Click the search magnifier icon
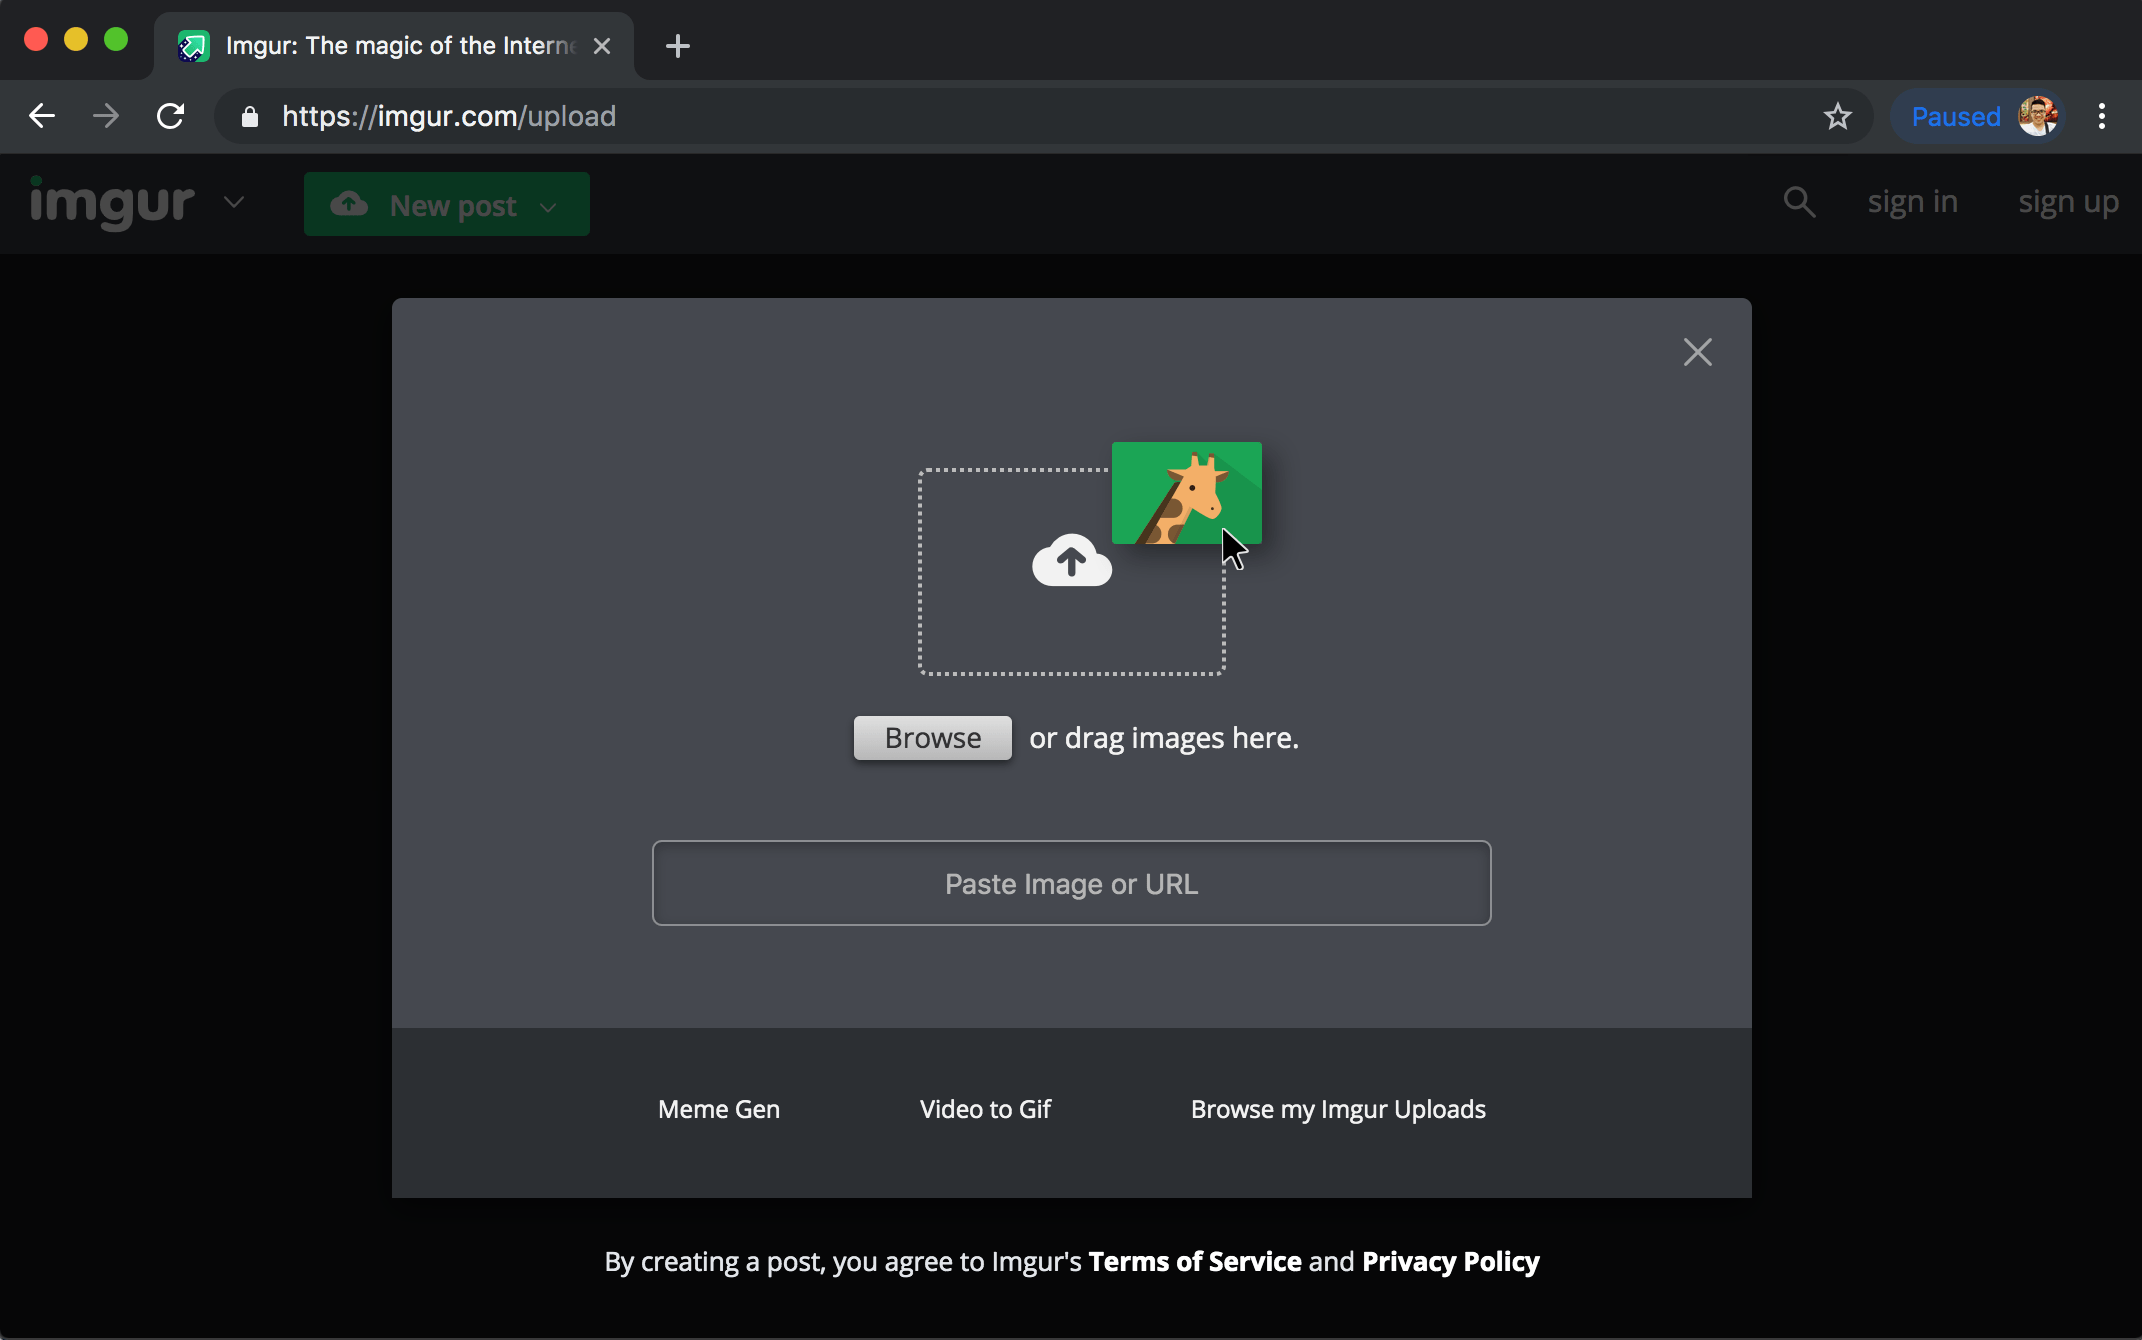This screenshot has width=2142, height=1340. click(x=1798, y=202)
